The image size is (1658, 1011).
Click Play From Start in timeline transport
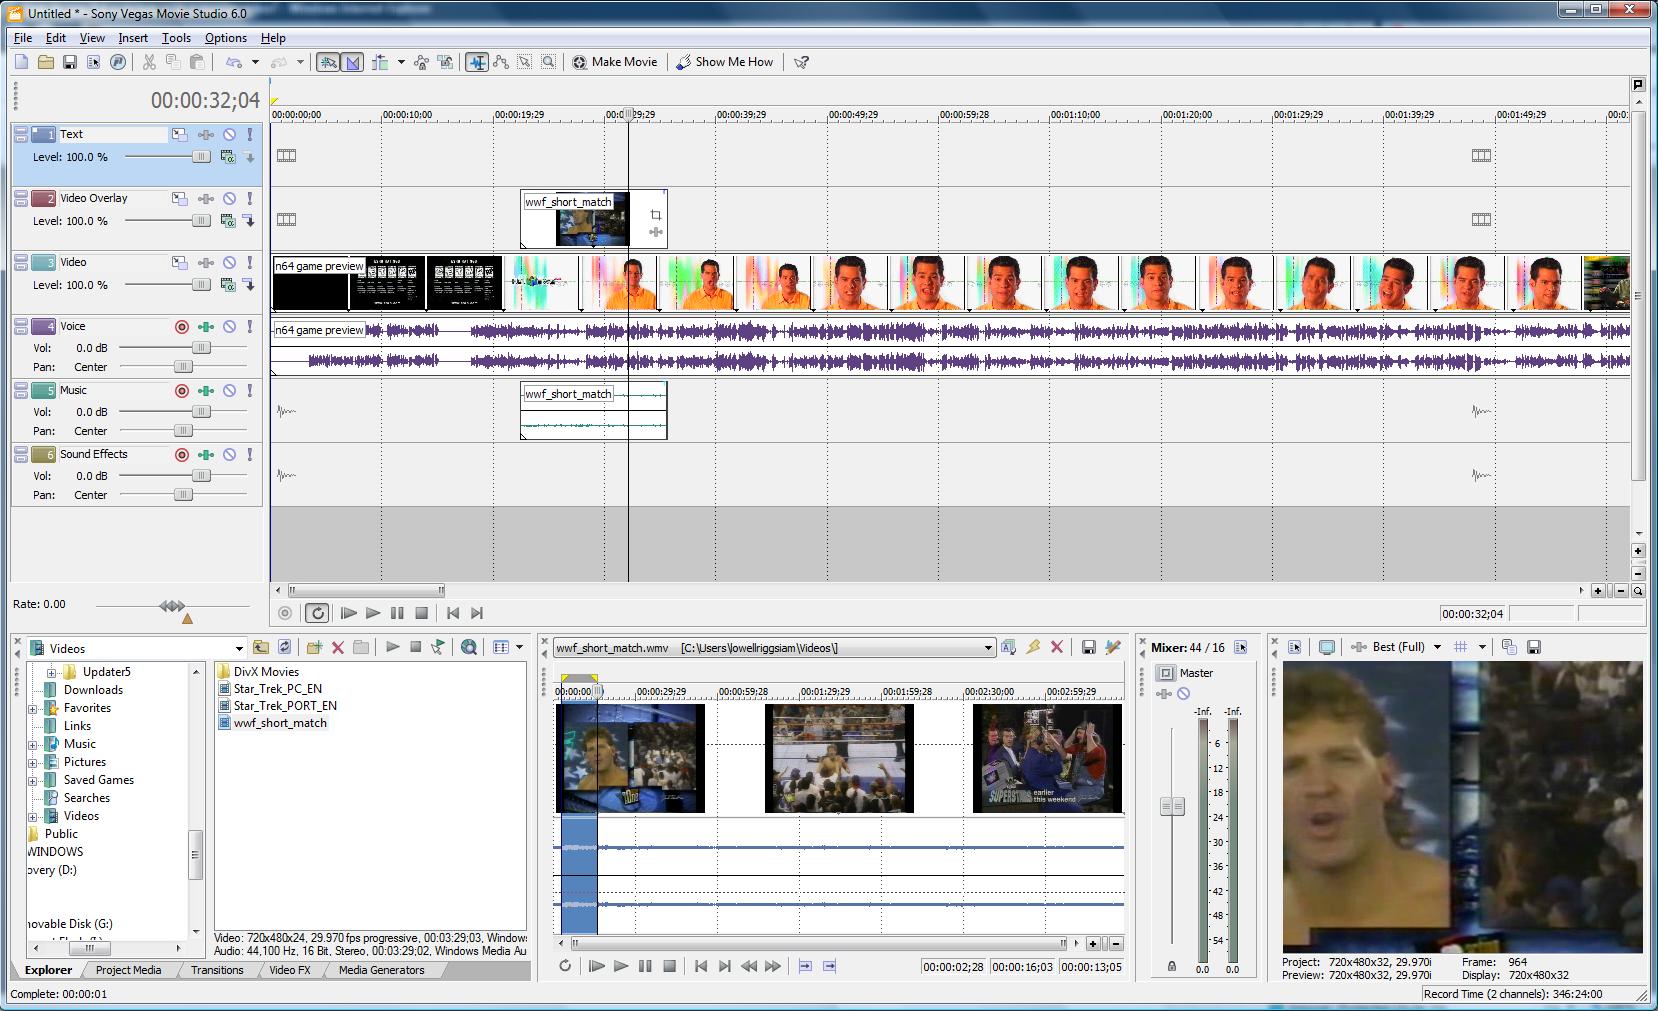pos(349,613)
